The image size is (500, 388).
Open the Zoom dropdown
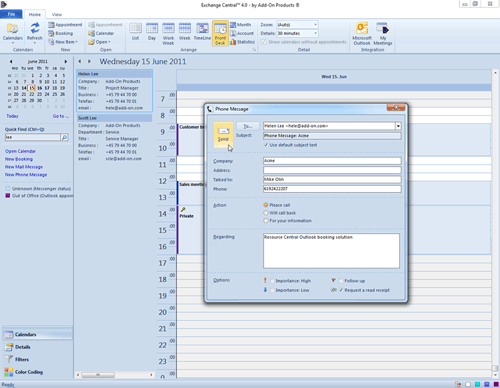(x=315, y=25)
